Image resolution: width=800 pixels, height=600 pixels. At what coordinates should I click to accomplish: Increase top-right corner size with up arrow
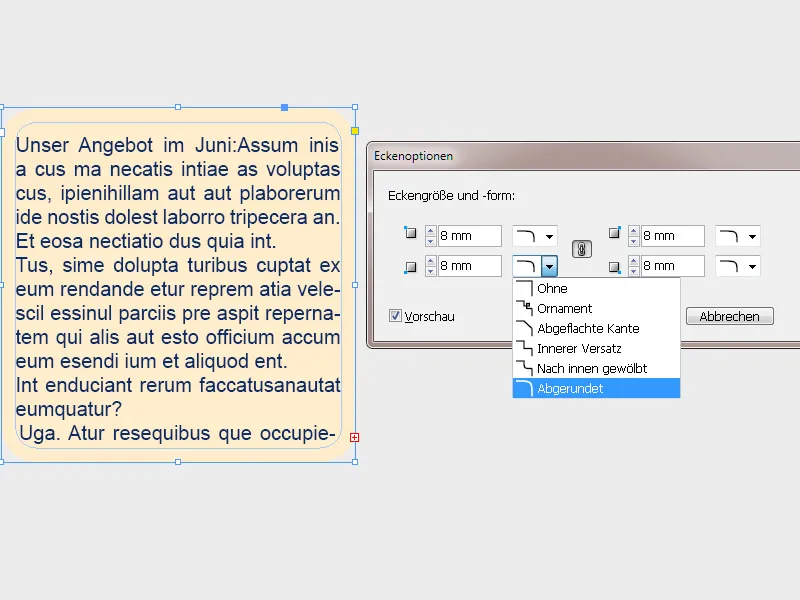pos(634,231)
